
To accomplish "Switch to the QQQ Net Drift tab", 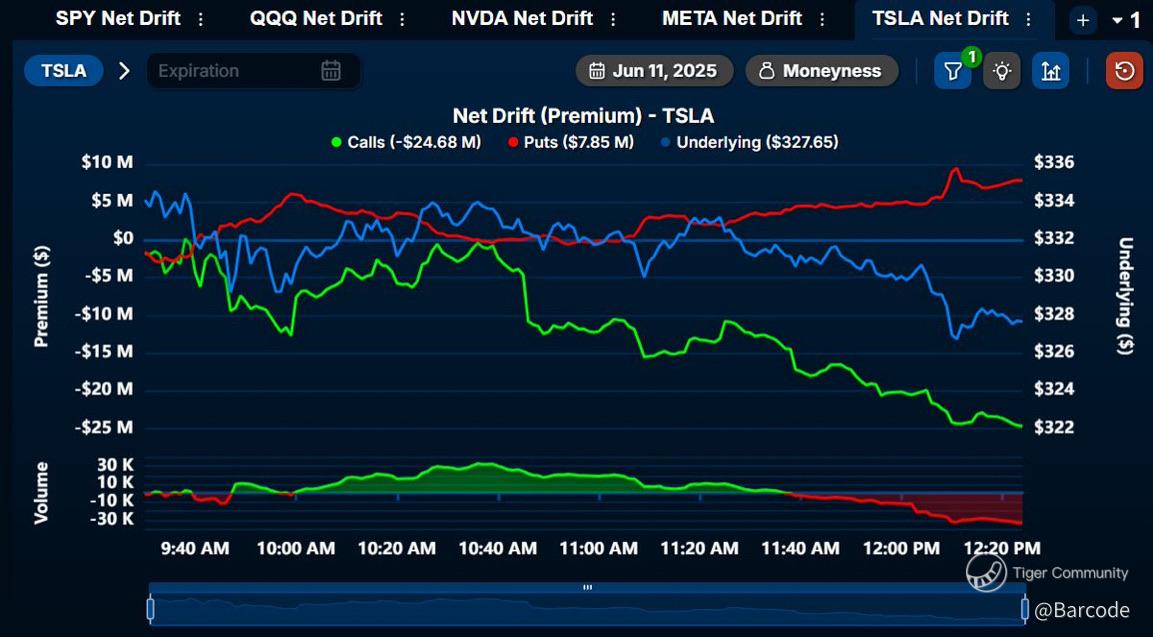I will pos(316,18).
